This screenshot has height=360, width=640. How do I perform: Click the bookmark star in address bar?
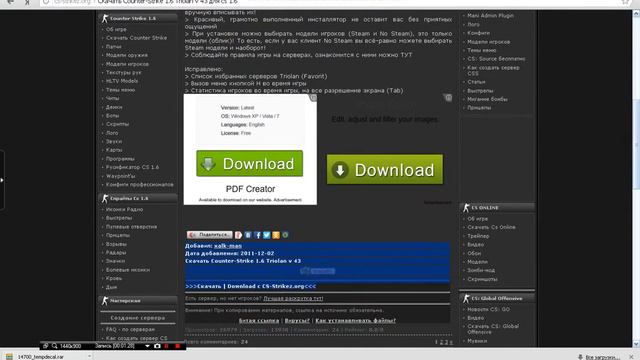tap(625, 2)
